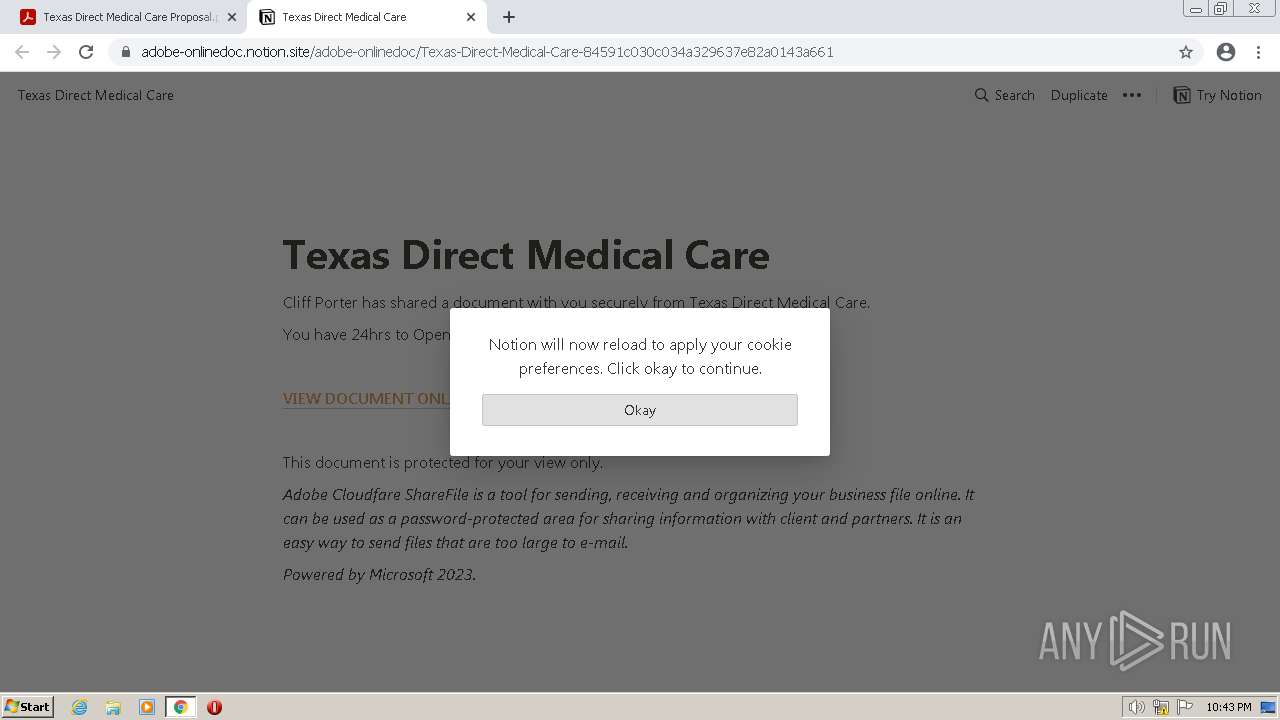Open the volume speaker tray icon
The height and width of the screenshot is (720, 1280).
click(1136, 707)
